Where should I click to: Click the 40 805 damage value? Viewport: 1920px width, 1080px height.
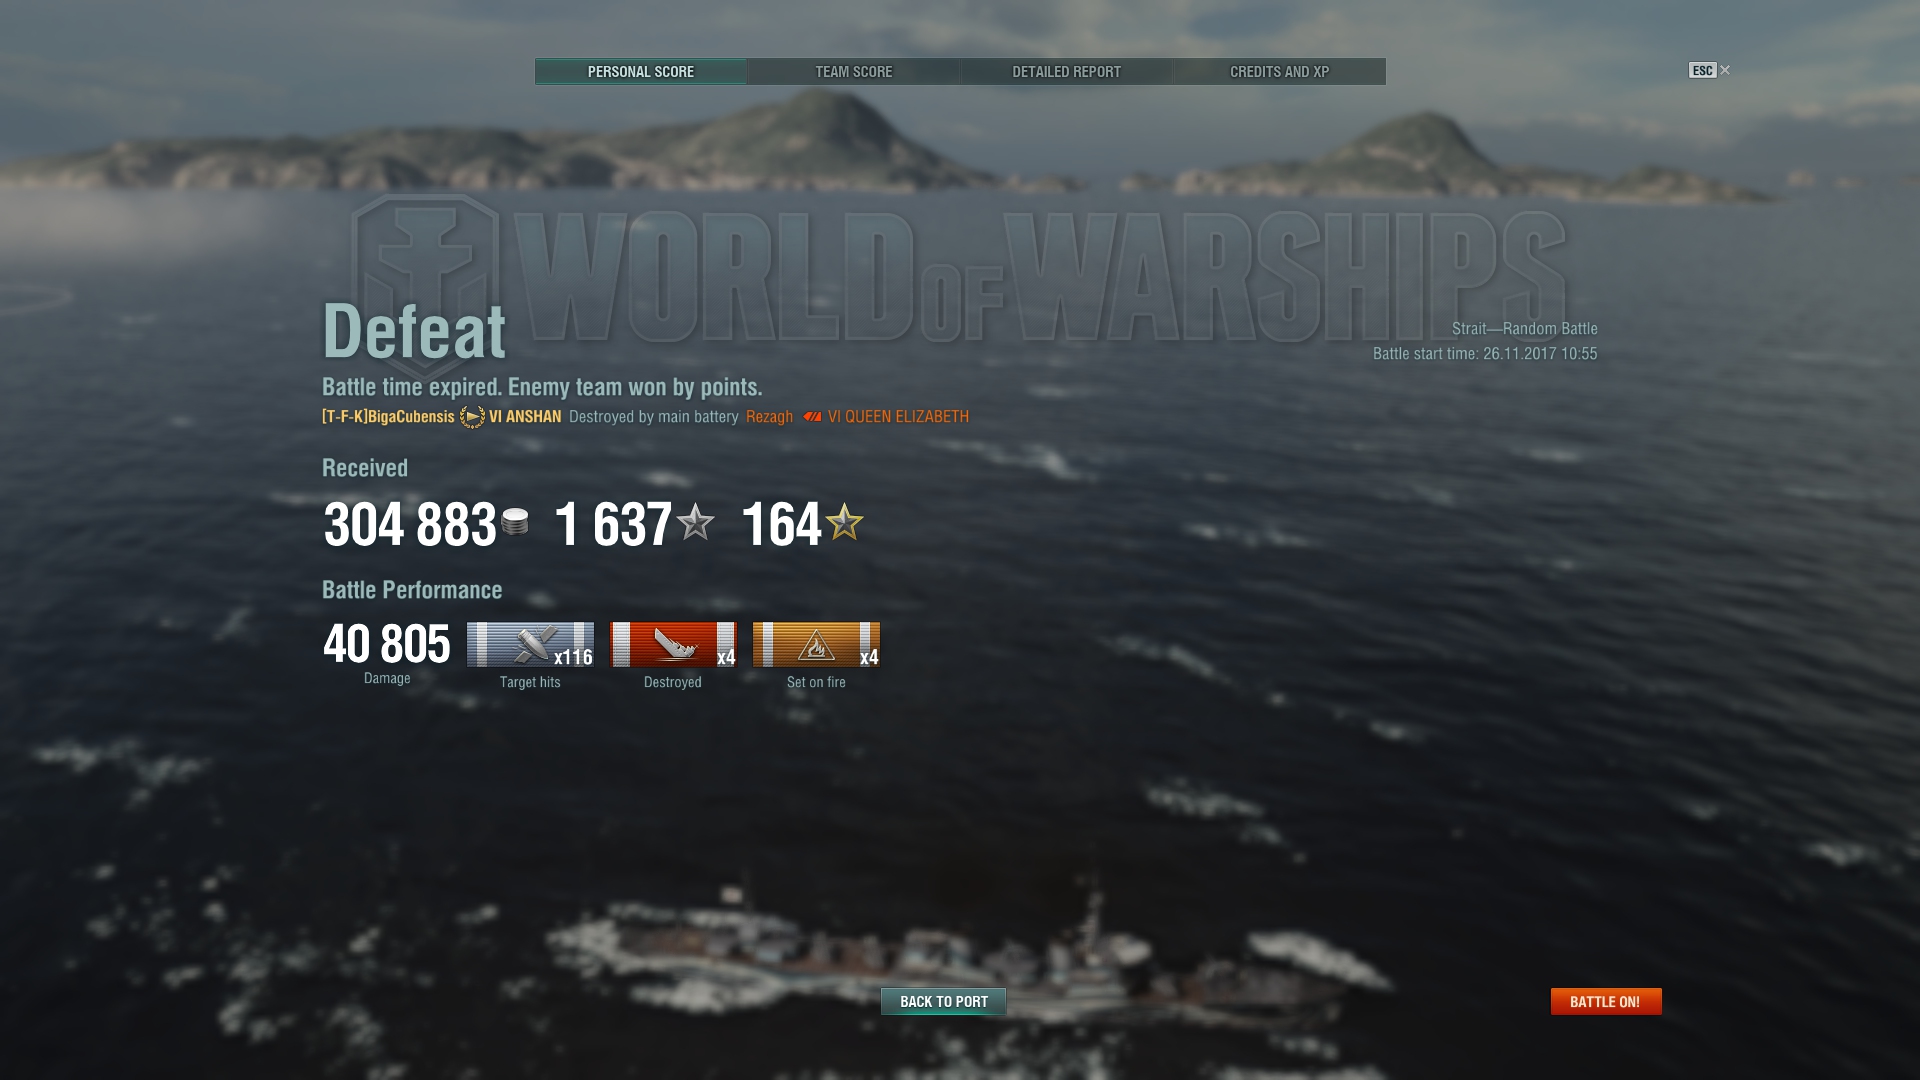click(387, 644)
